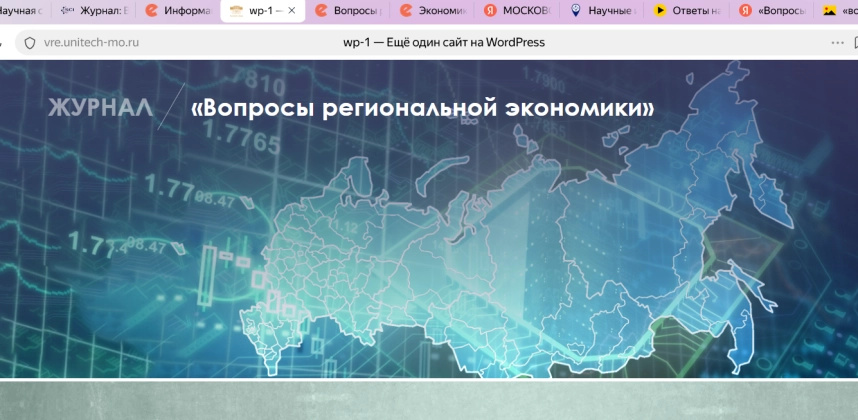
Task: Click the ЖУРНАЛ text in the header
Action: [100, 108]
